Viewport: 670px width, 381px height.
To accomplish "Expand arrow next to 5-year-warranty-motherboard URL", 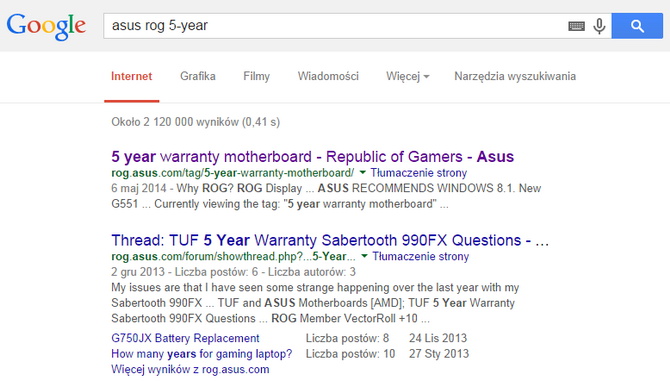I will tap(363, 173).
